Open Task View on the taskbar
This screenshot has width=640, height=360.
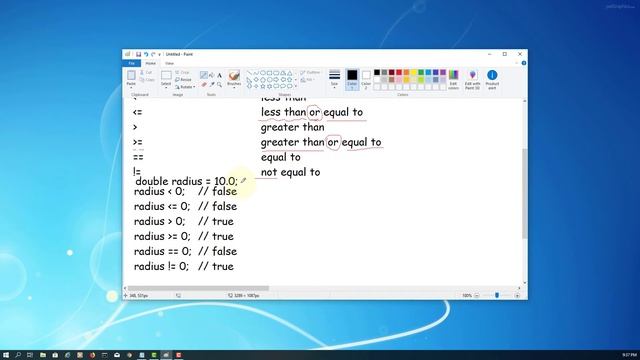30,355
